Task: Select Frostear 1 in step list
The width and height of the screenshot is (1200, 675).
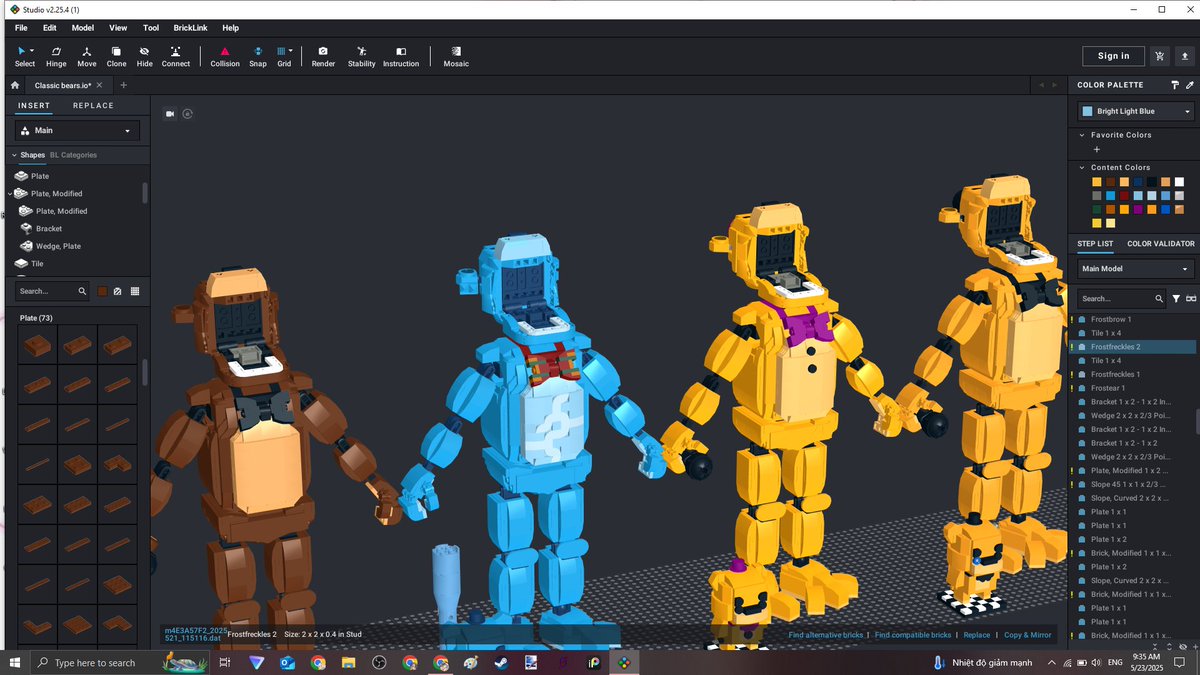Action: pos(1108,388)
